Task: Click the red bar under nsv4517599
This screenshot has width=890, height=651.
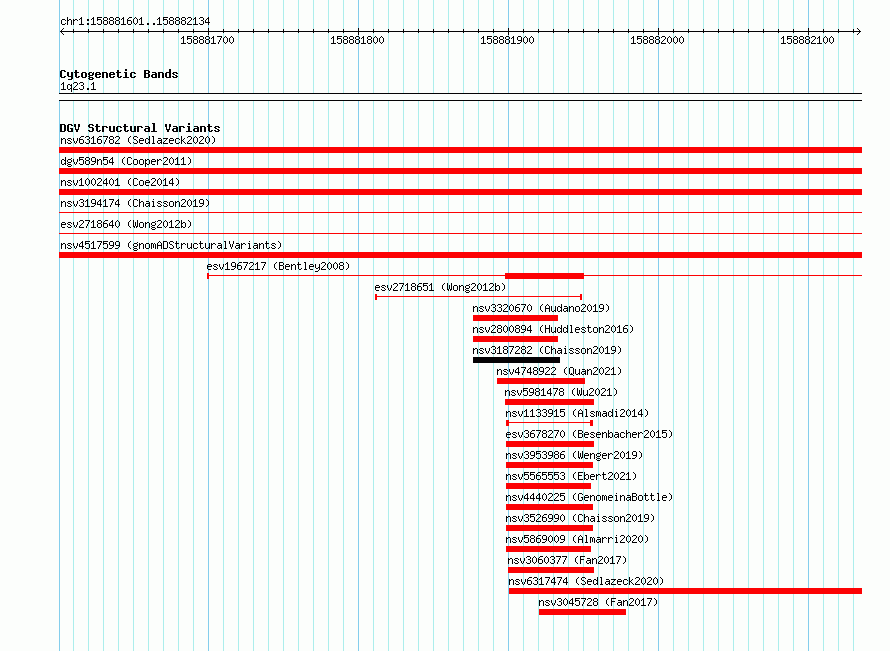Action: point(460,255)
